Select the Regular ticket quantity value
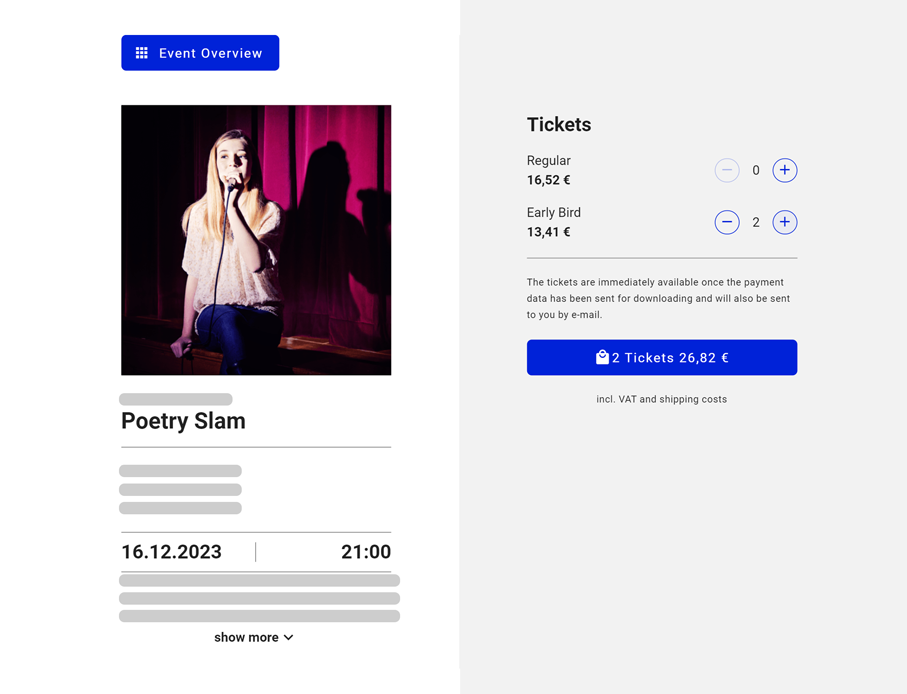 click(756, 171)
